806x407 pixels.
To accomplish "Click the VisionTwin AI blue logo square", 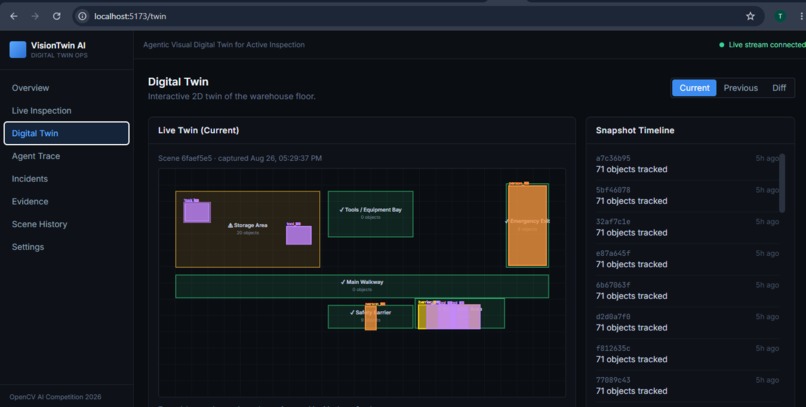I will pyautogui.click(x=18, y=49).
